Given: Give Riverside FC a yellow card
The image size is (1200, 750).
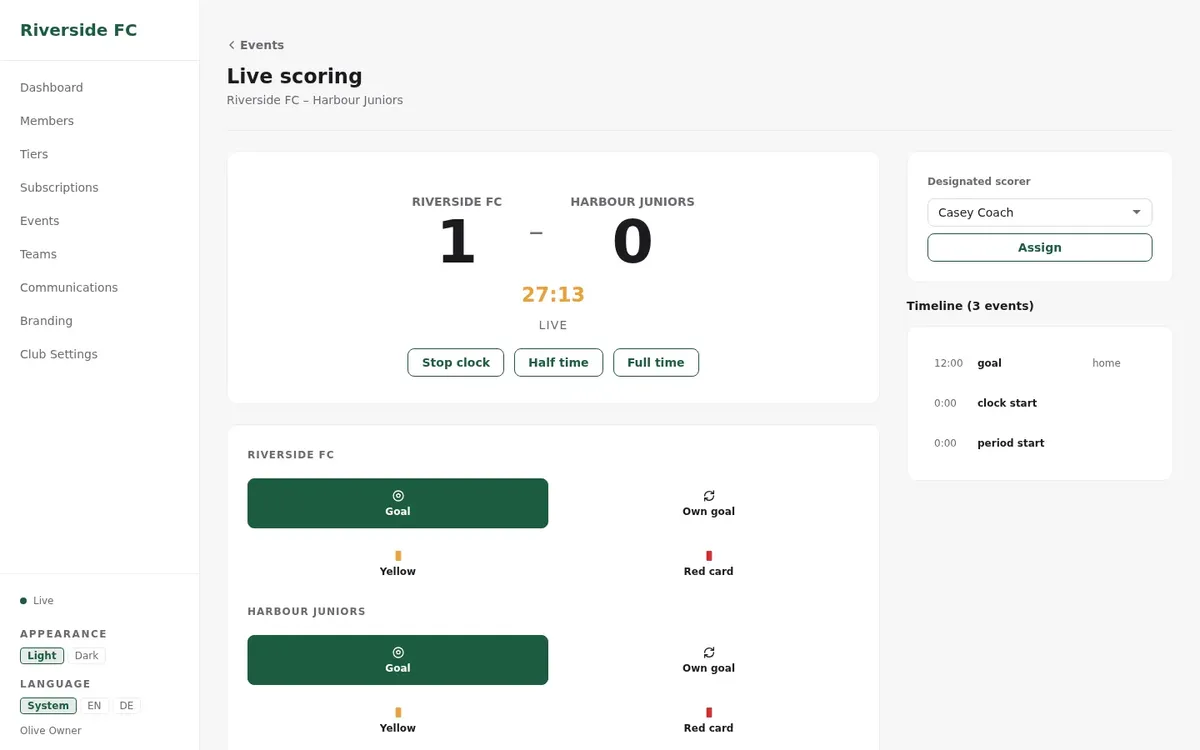Looking at the screenshot, I should tap(398, 563).
